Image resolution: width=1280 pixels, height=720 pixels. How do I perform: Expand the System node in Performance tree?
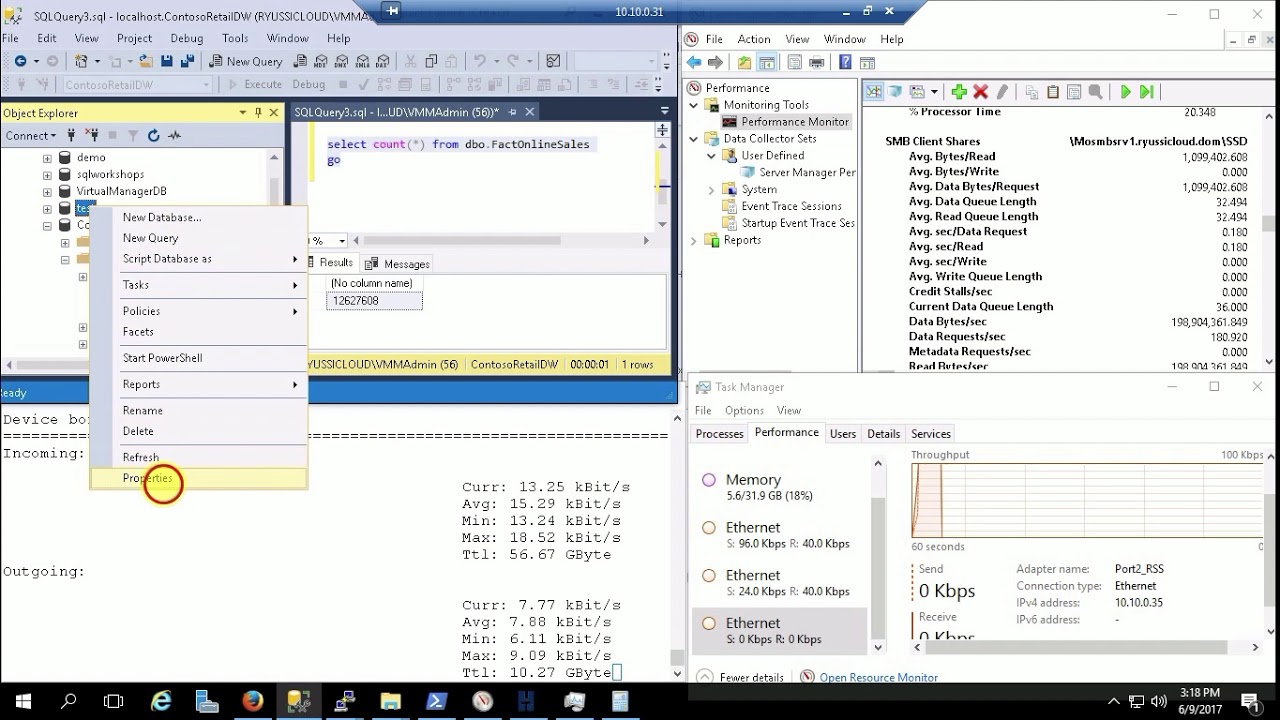tap(712, 189)
